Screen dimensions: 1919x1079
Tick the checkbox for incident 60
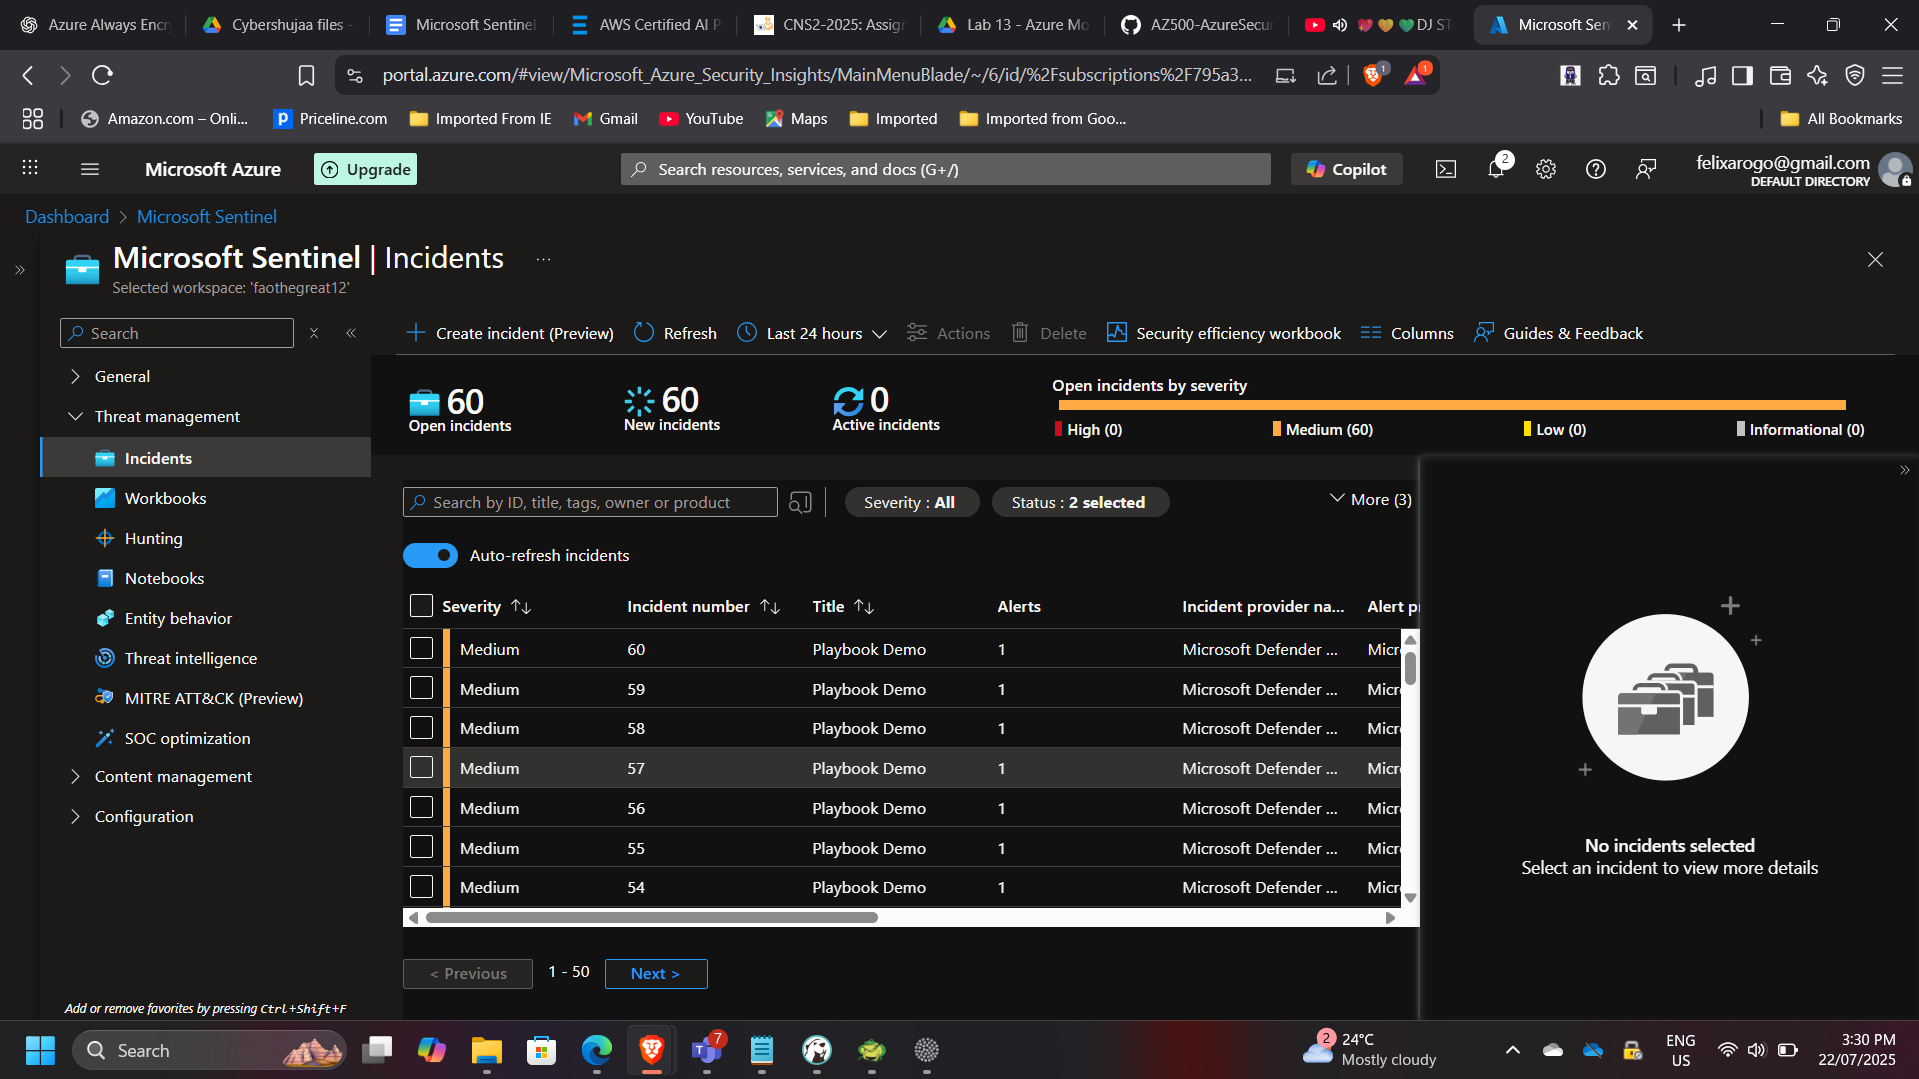coord(421,649)
